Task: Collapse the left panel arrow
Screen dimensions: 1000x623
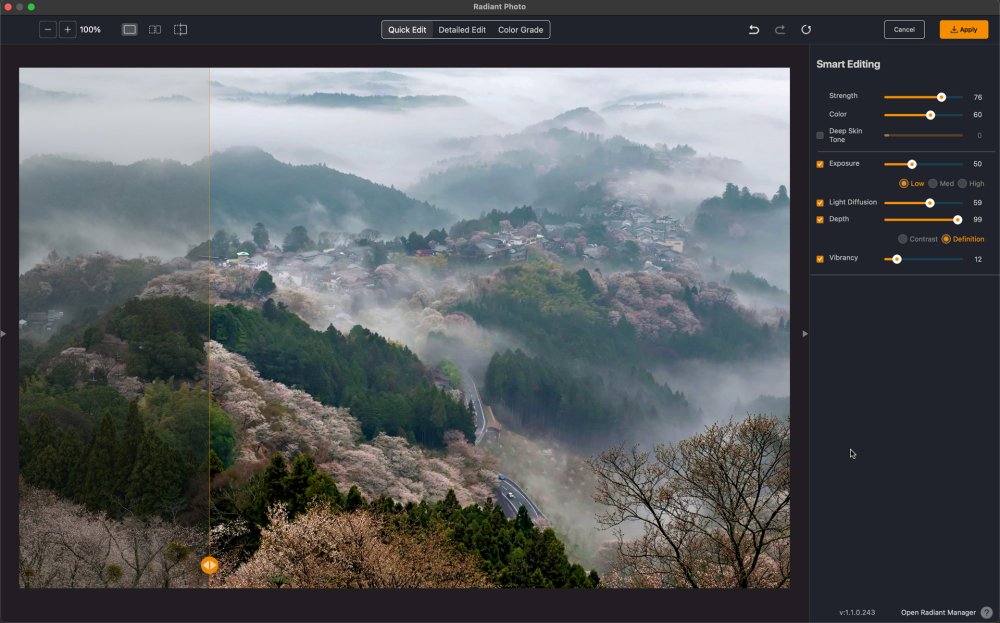Action: coord(3,333)
